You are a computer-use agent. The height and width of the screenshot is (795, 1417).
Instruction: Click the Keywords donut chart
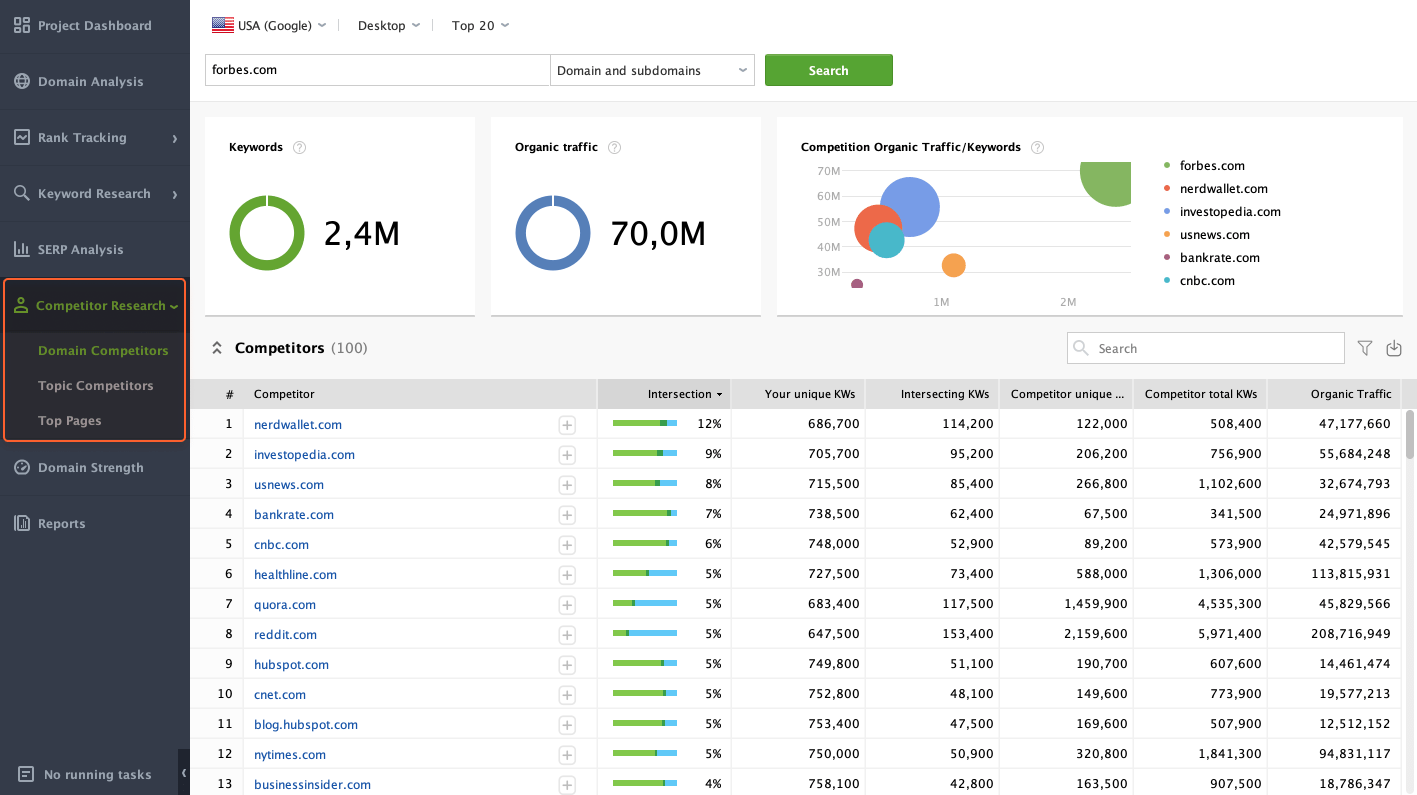(267, 233)
